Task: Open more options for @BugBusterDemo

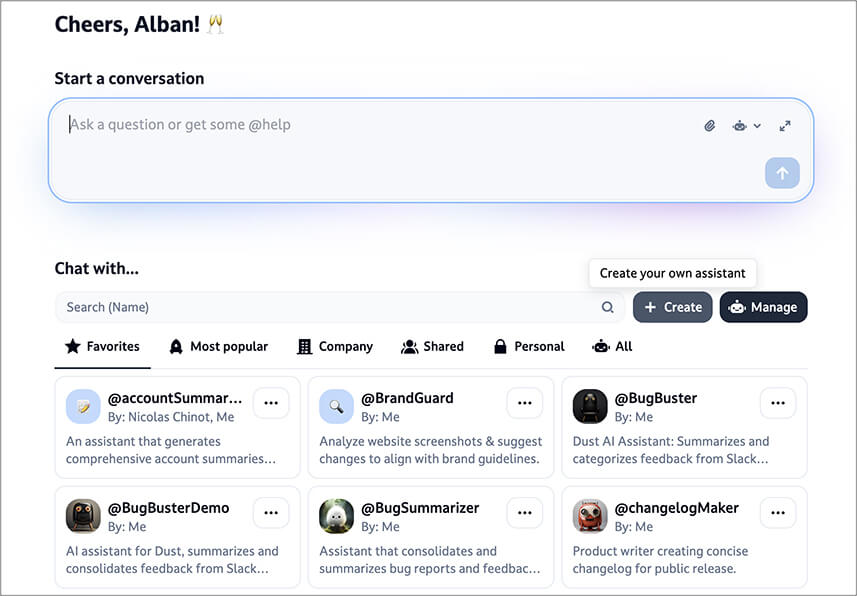Action: (x=271, y=513)
